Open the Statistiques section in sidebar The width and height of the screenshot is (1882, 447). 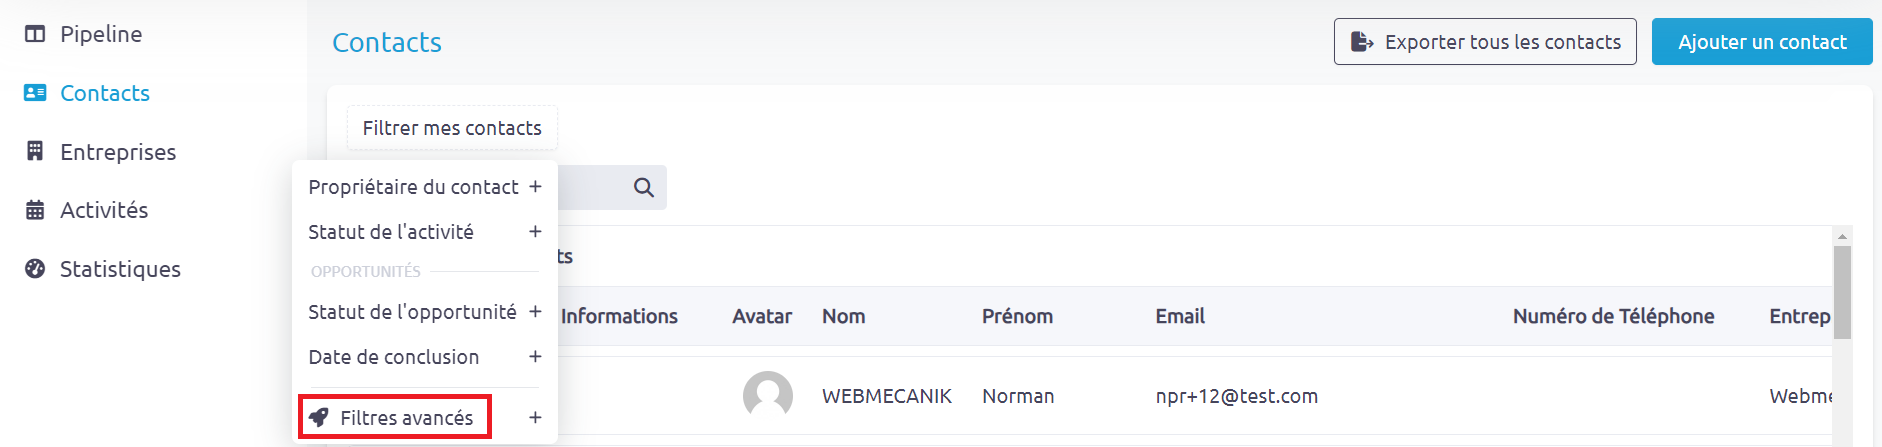pos(120,269)
